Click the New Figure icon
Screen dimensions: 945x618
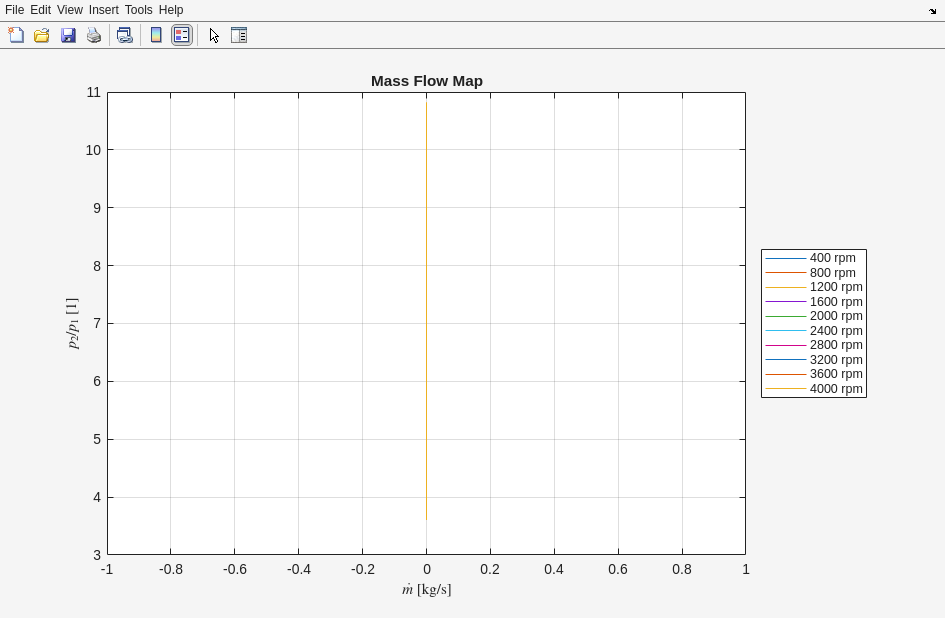(16, 35)
